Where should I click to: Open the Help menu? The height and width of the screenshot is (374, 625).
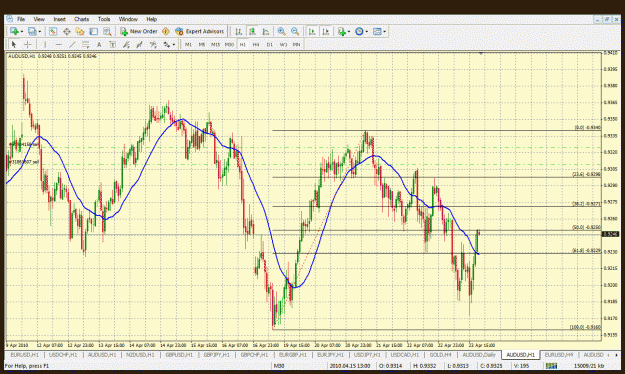point(151,19)
